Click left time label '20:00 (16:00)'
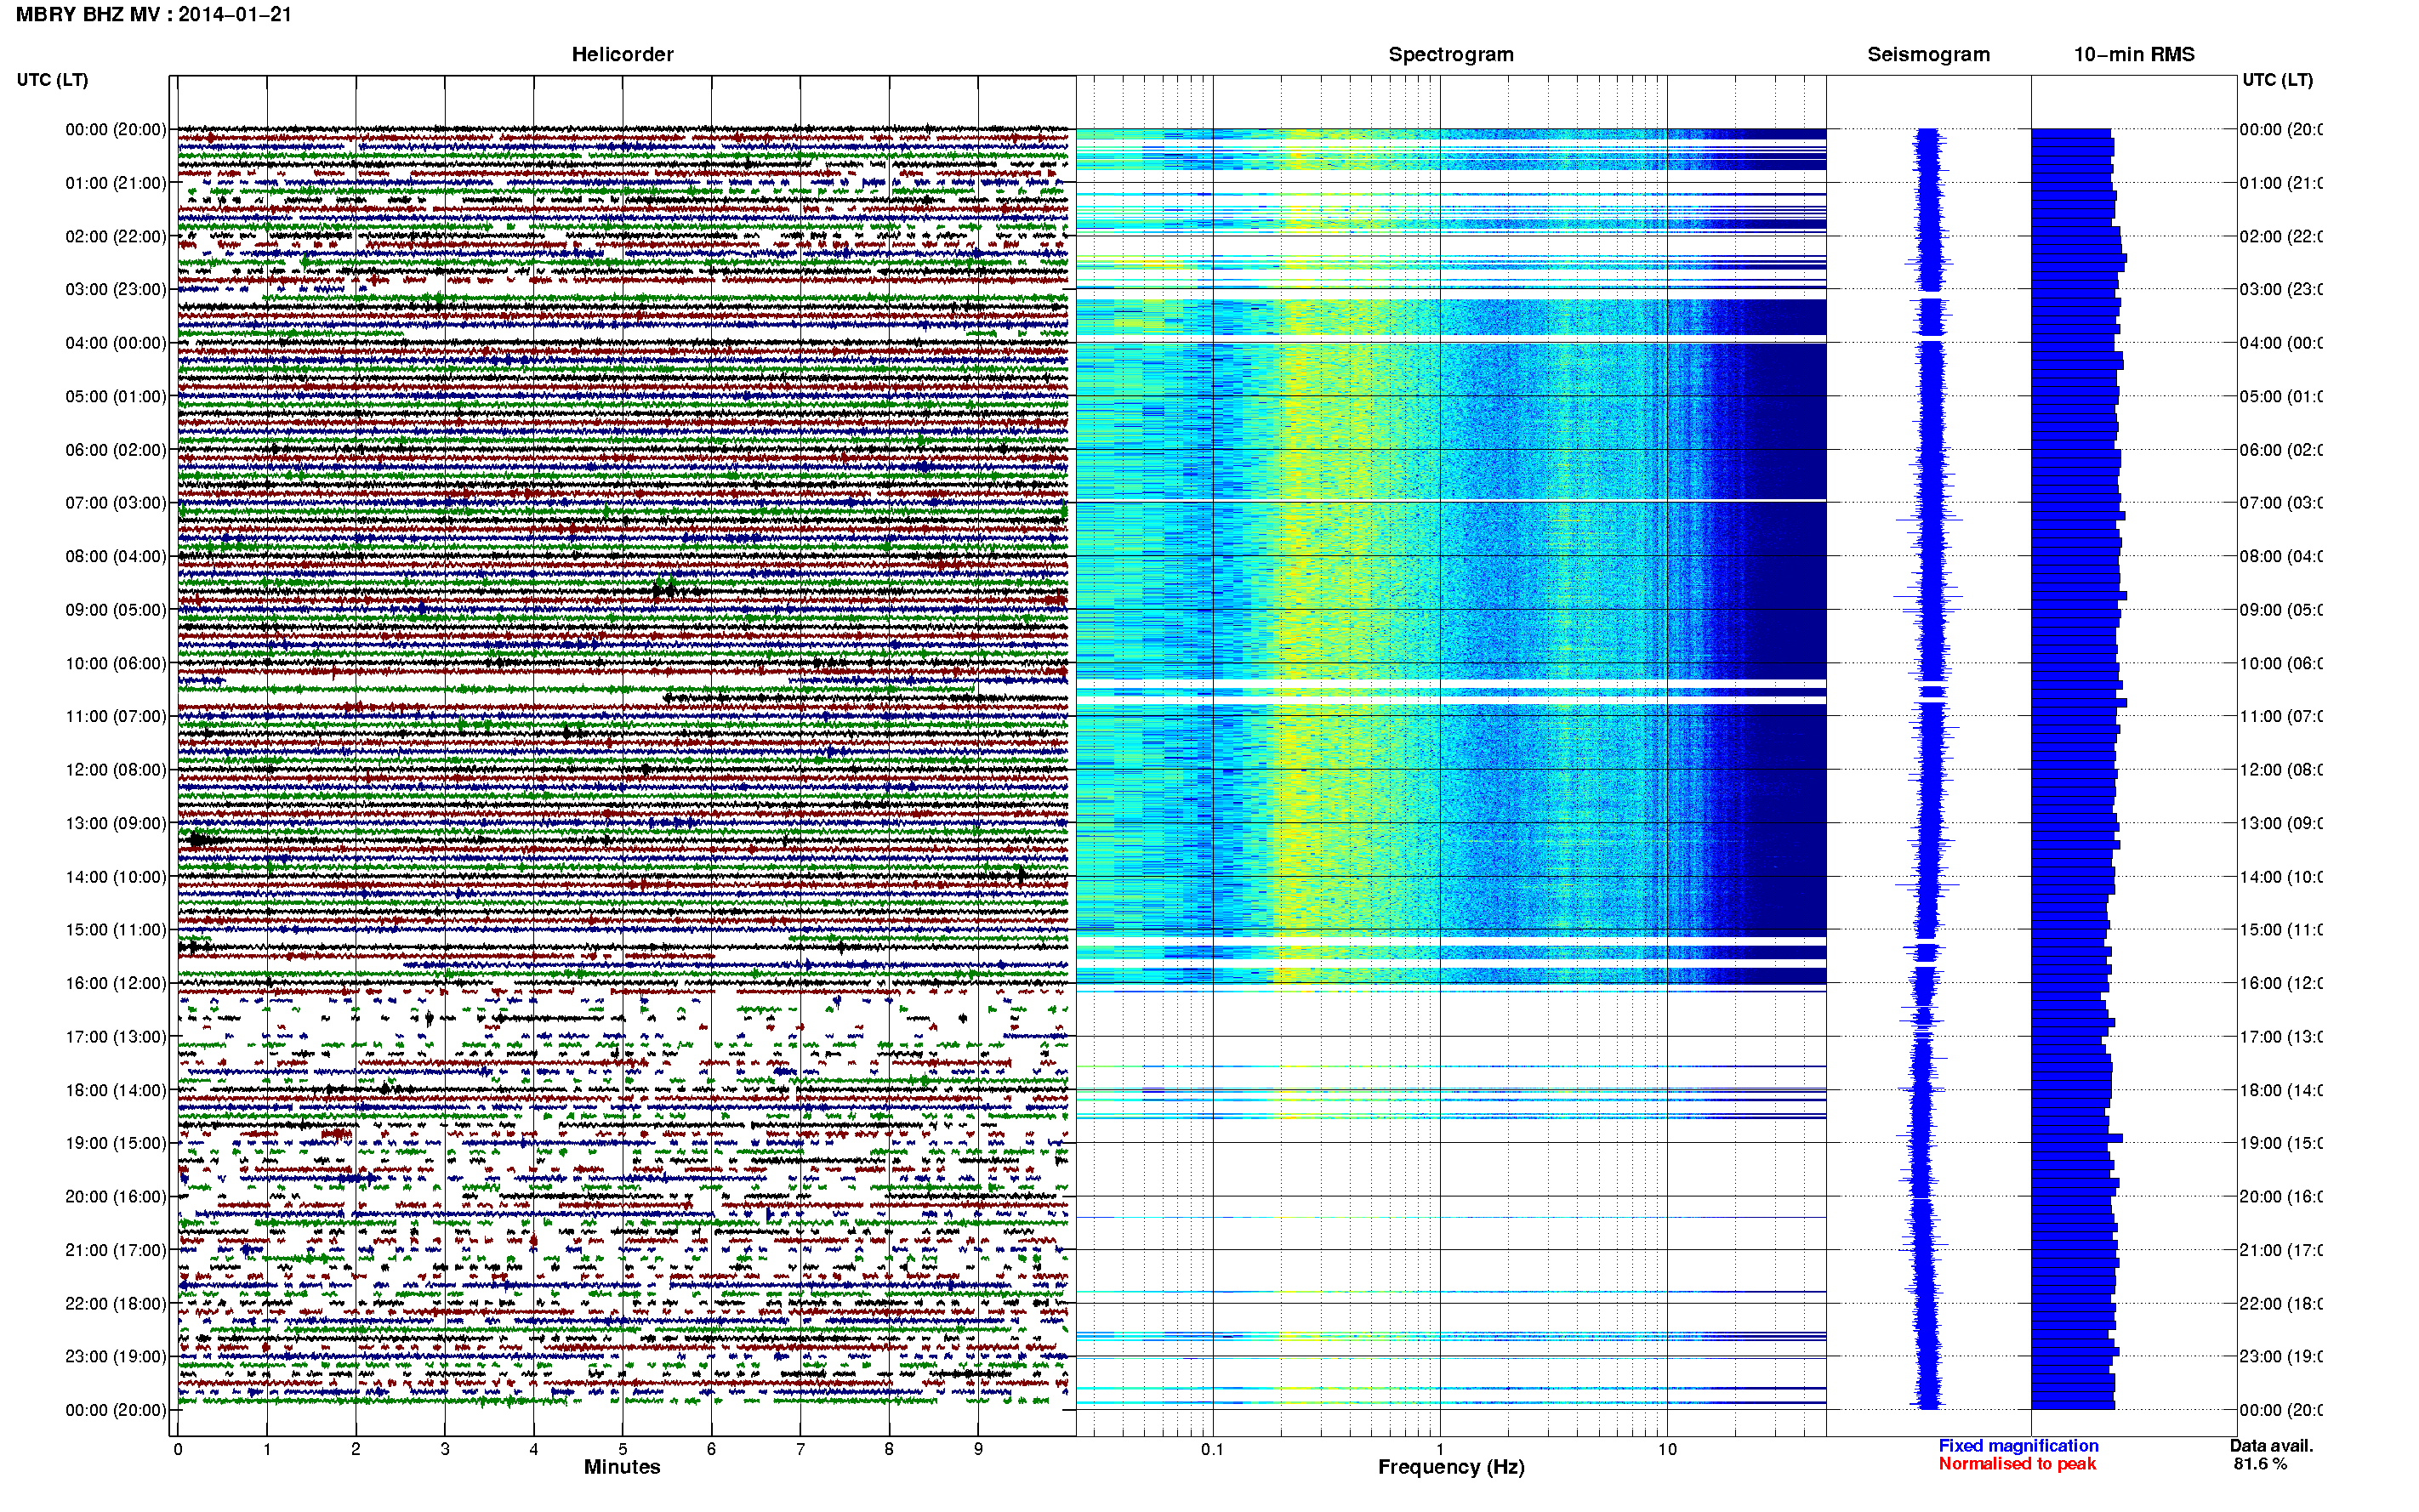The width and height of the screenshot is (2419, 1512). tap(116, 1197)
